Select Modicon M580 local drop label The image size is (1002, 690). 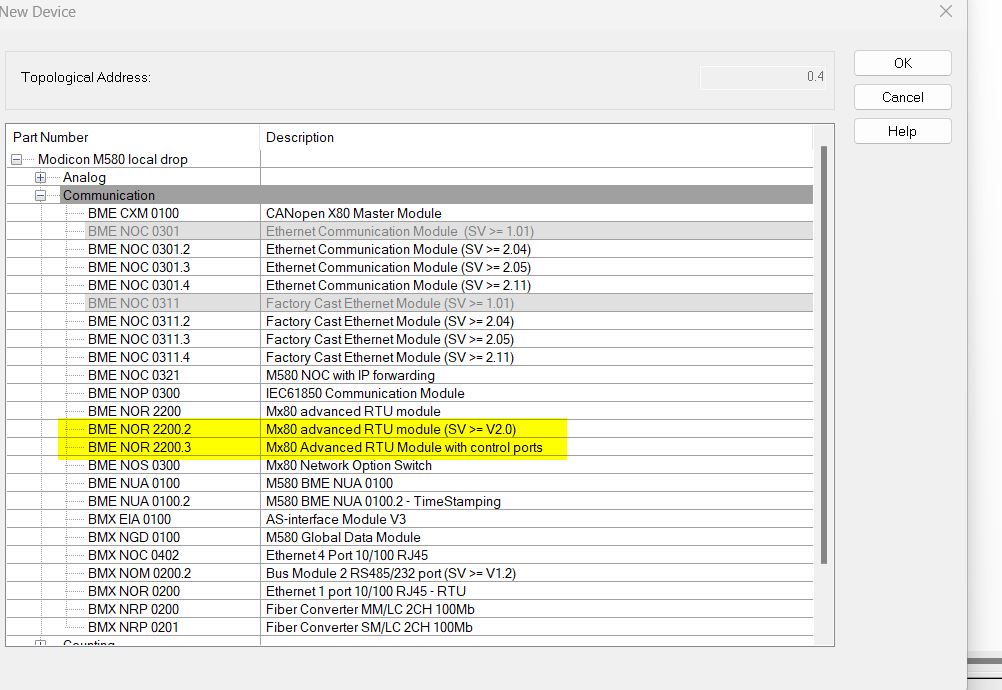pyautogui.click(x=112, y=160)
